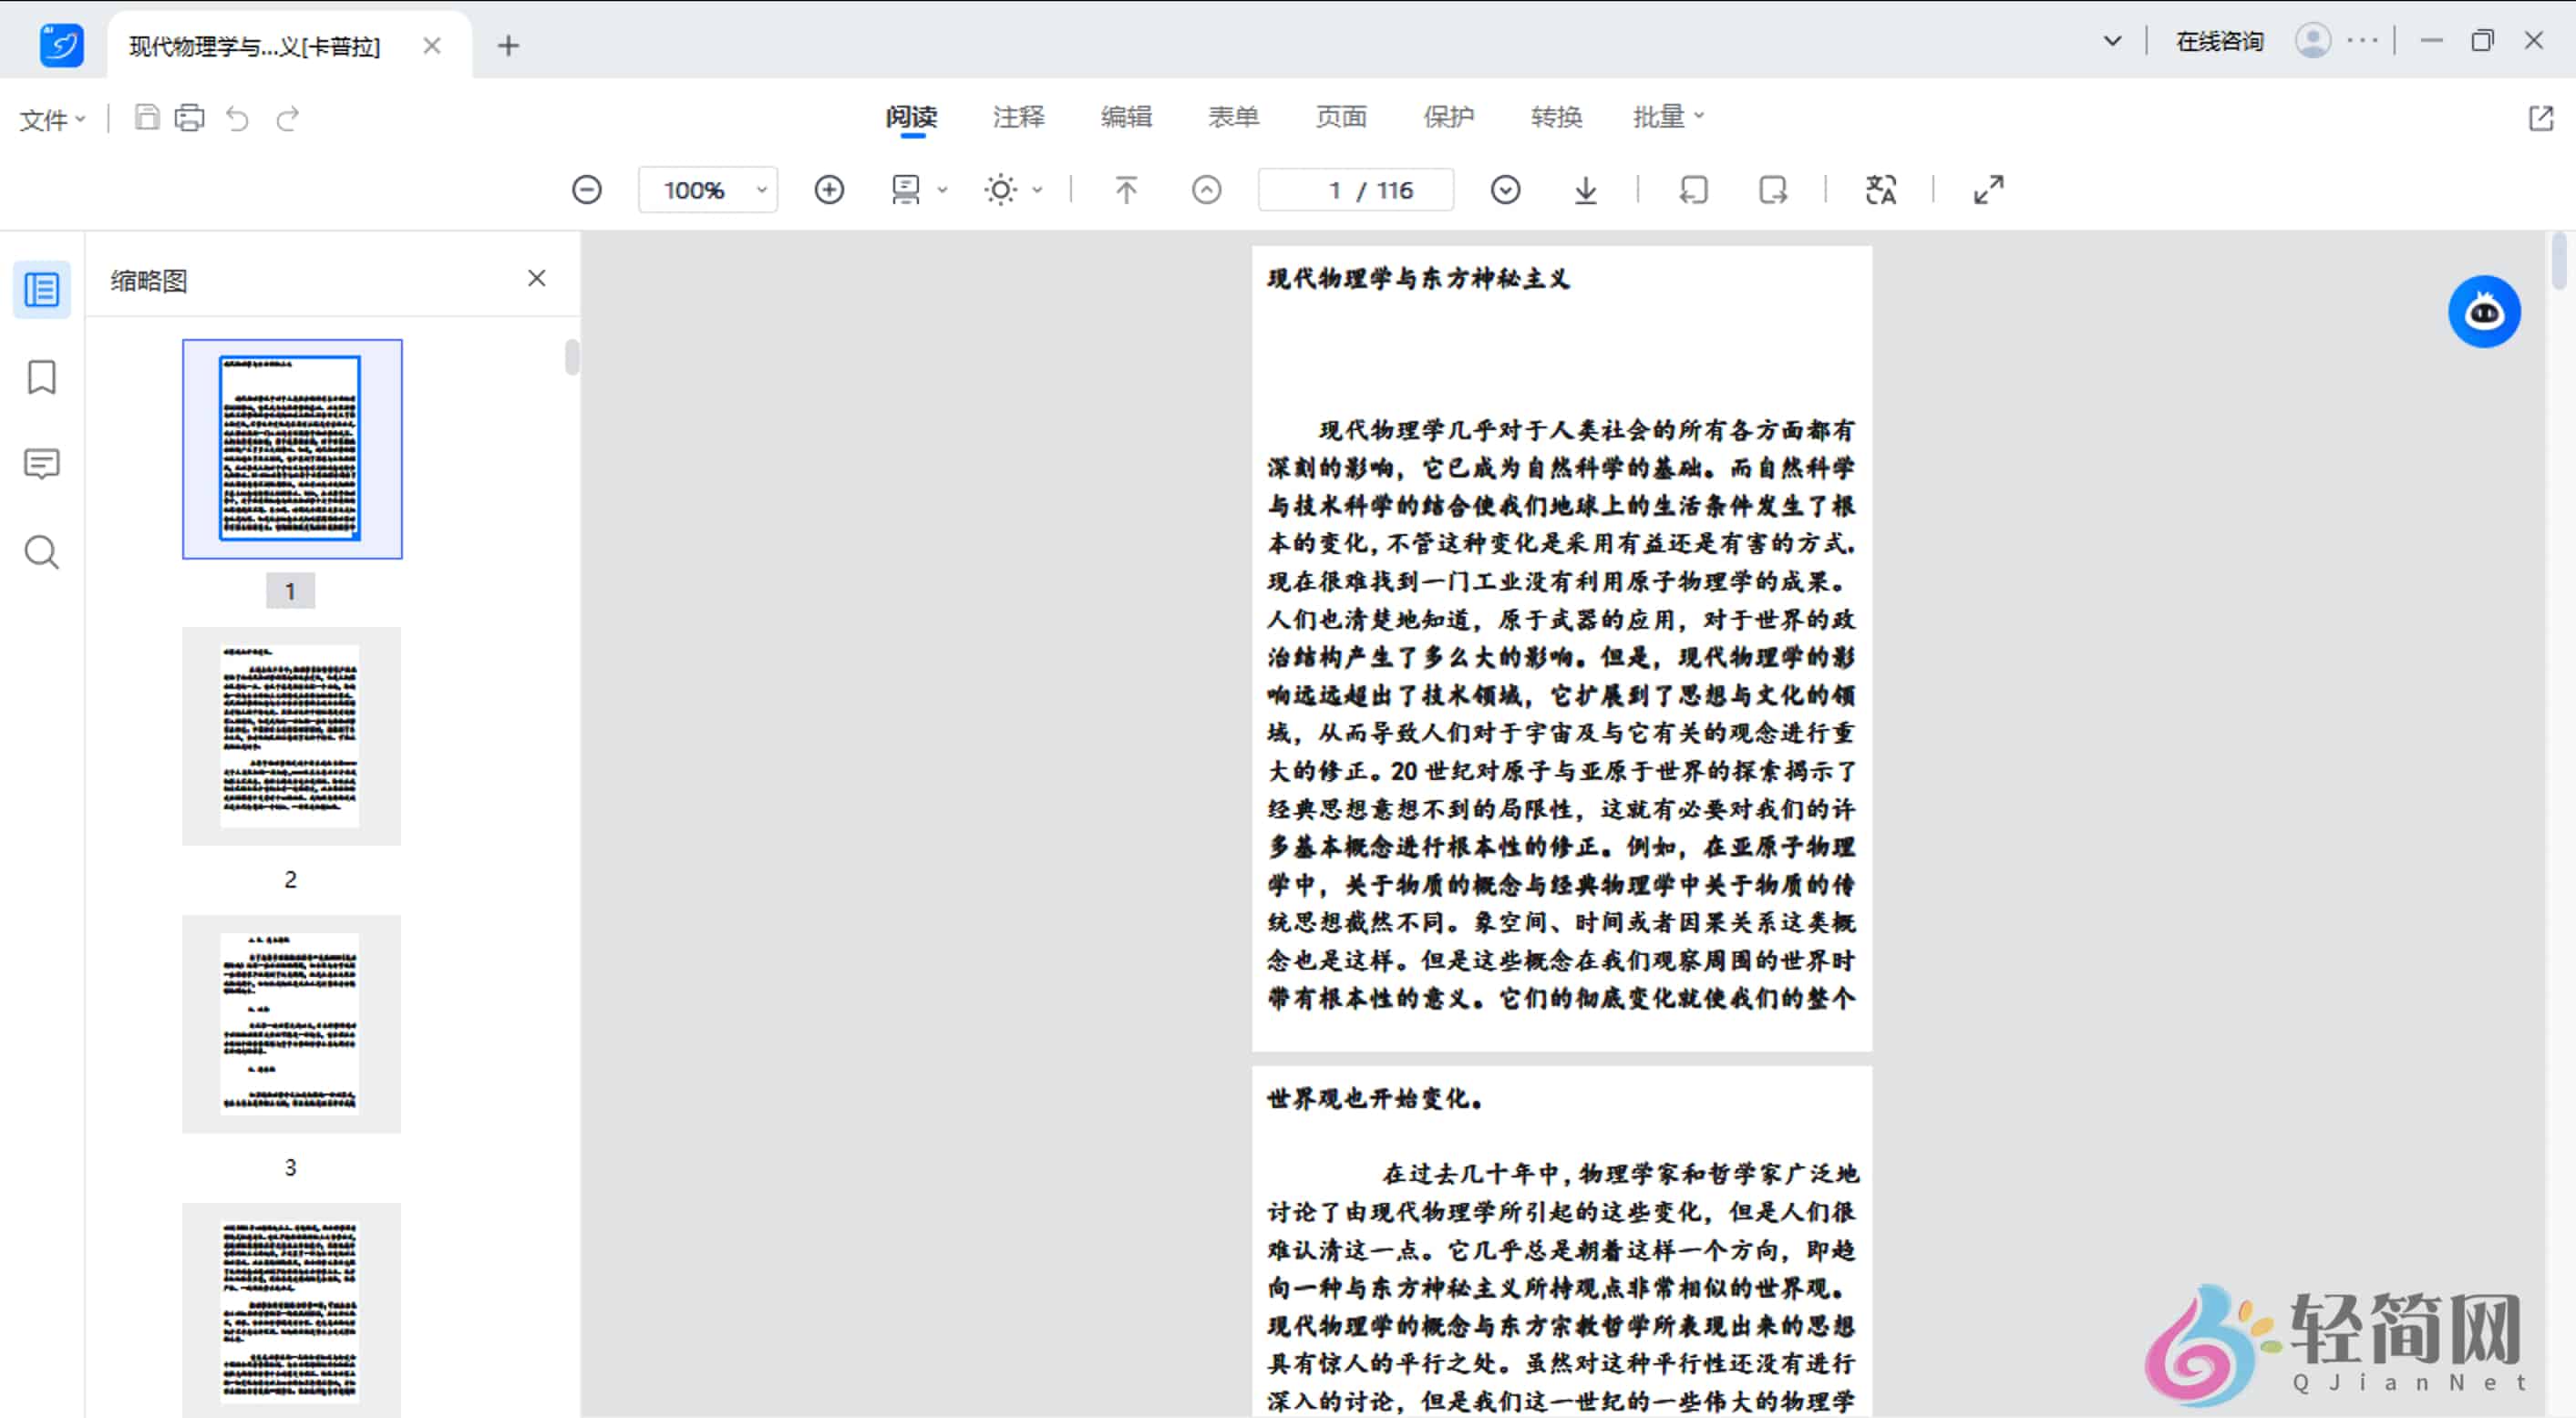Open the search sidebar panel
This screenshot has height=1418, width=2576.
pyautogui.click(x=41, y=552)
